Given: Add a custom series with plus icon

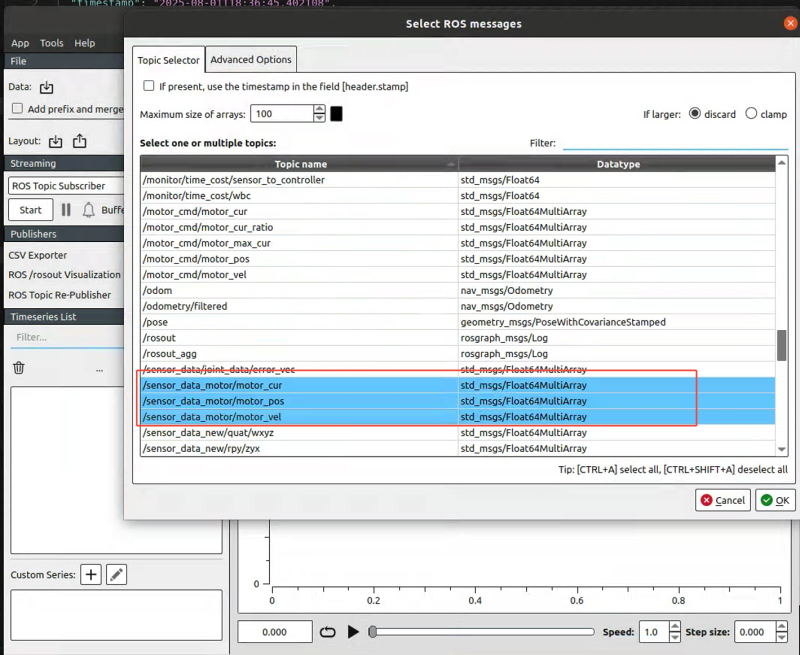Looking at the screenshot, I should pyautogui.click(x=91, y=574).
